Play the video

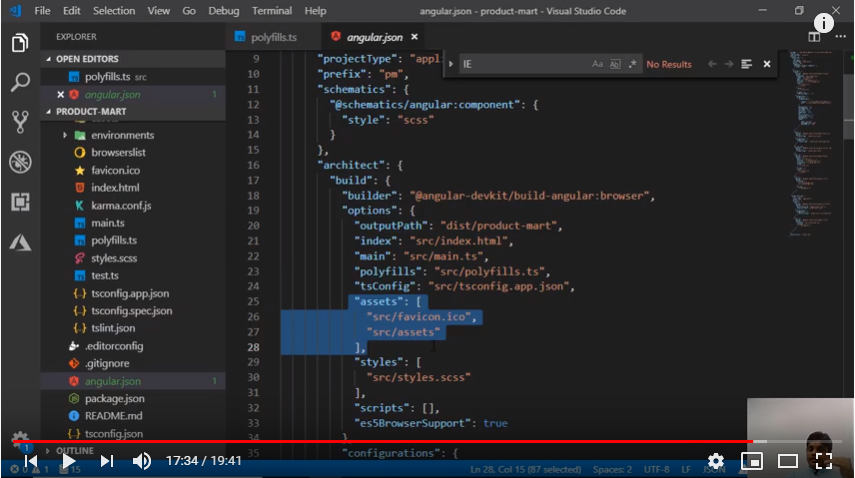point(68,461)
